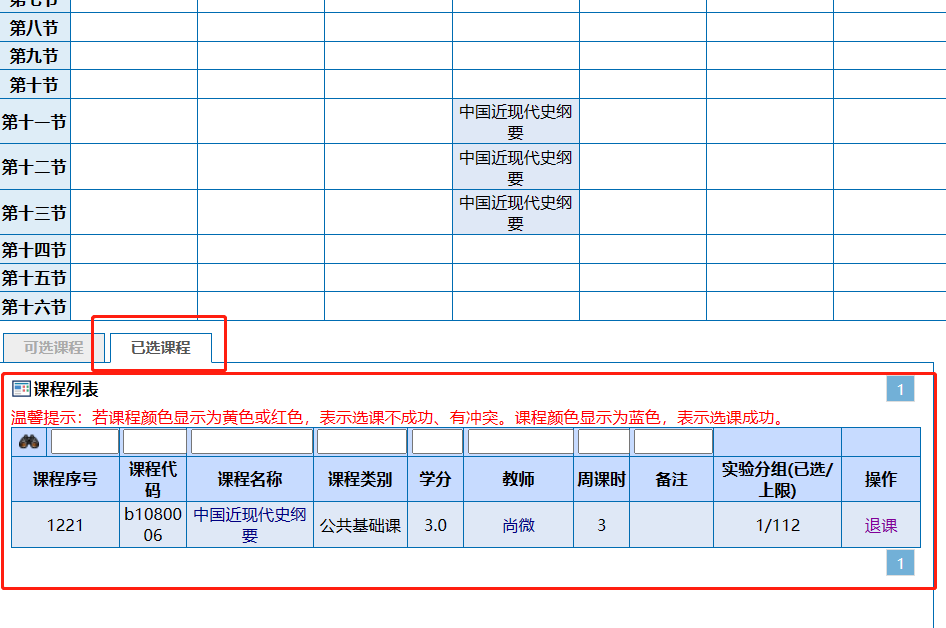
Task: Click the 公共基础课 category cell
Action: (360, 525)
